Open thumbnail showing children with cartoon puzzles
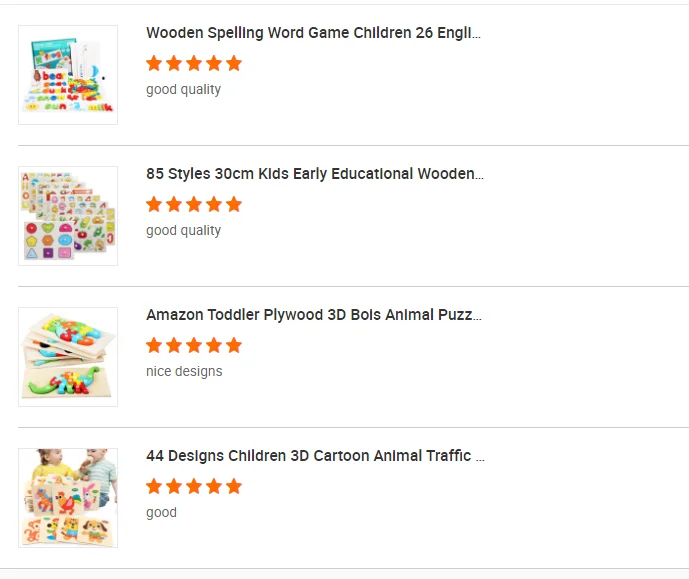Image resolution: width=689 pixels, height=579 pixels. tap(68, 498)
